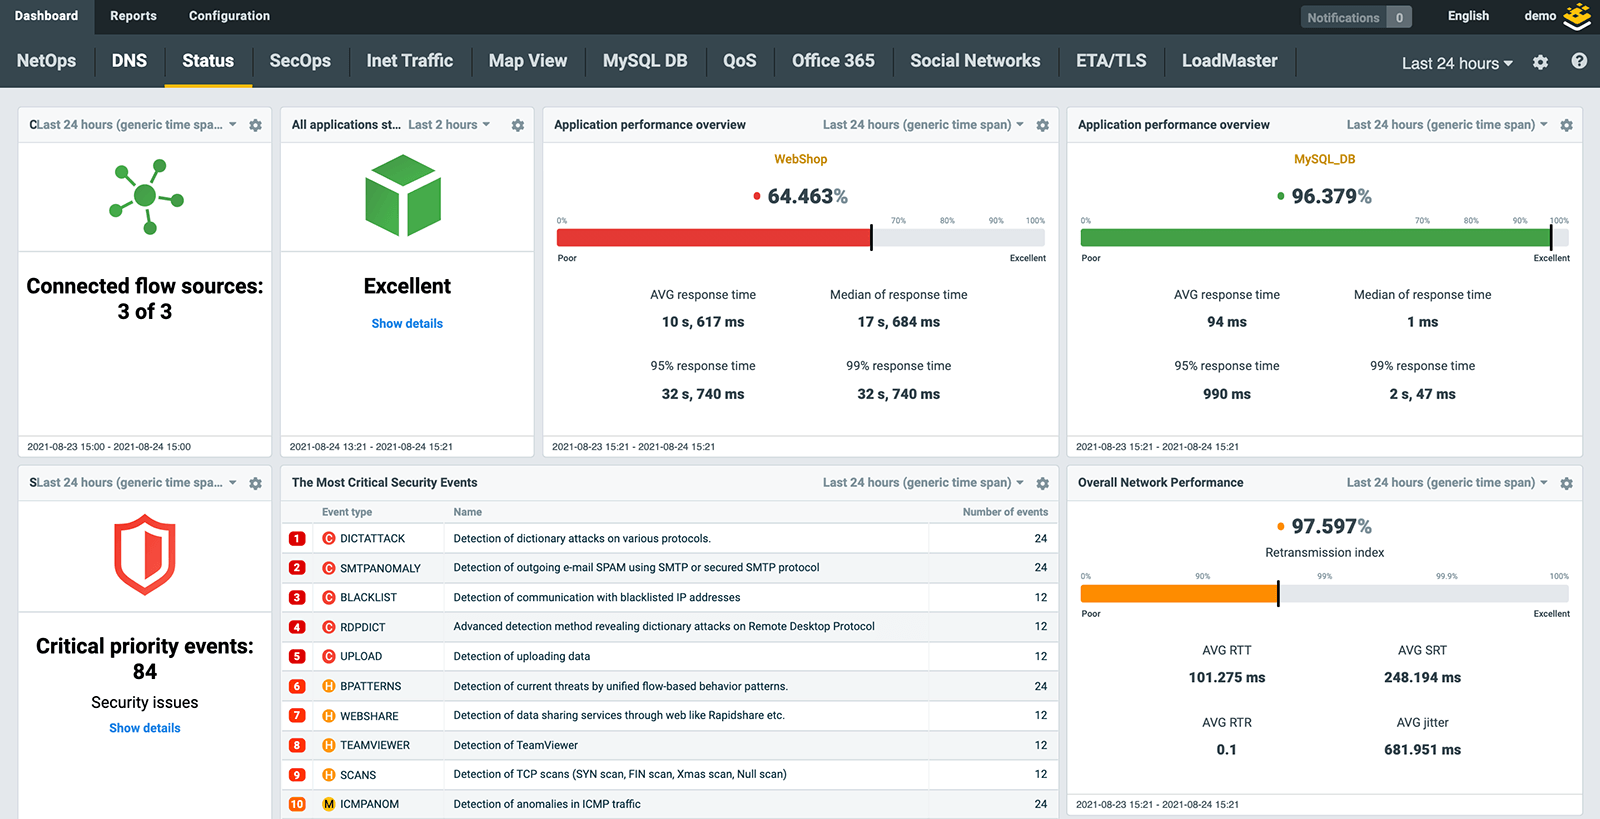
Task: Click Show details under Excellent status
Action: [407, 324]
